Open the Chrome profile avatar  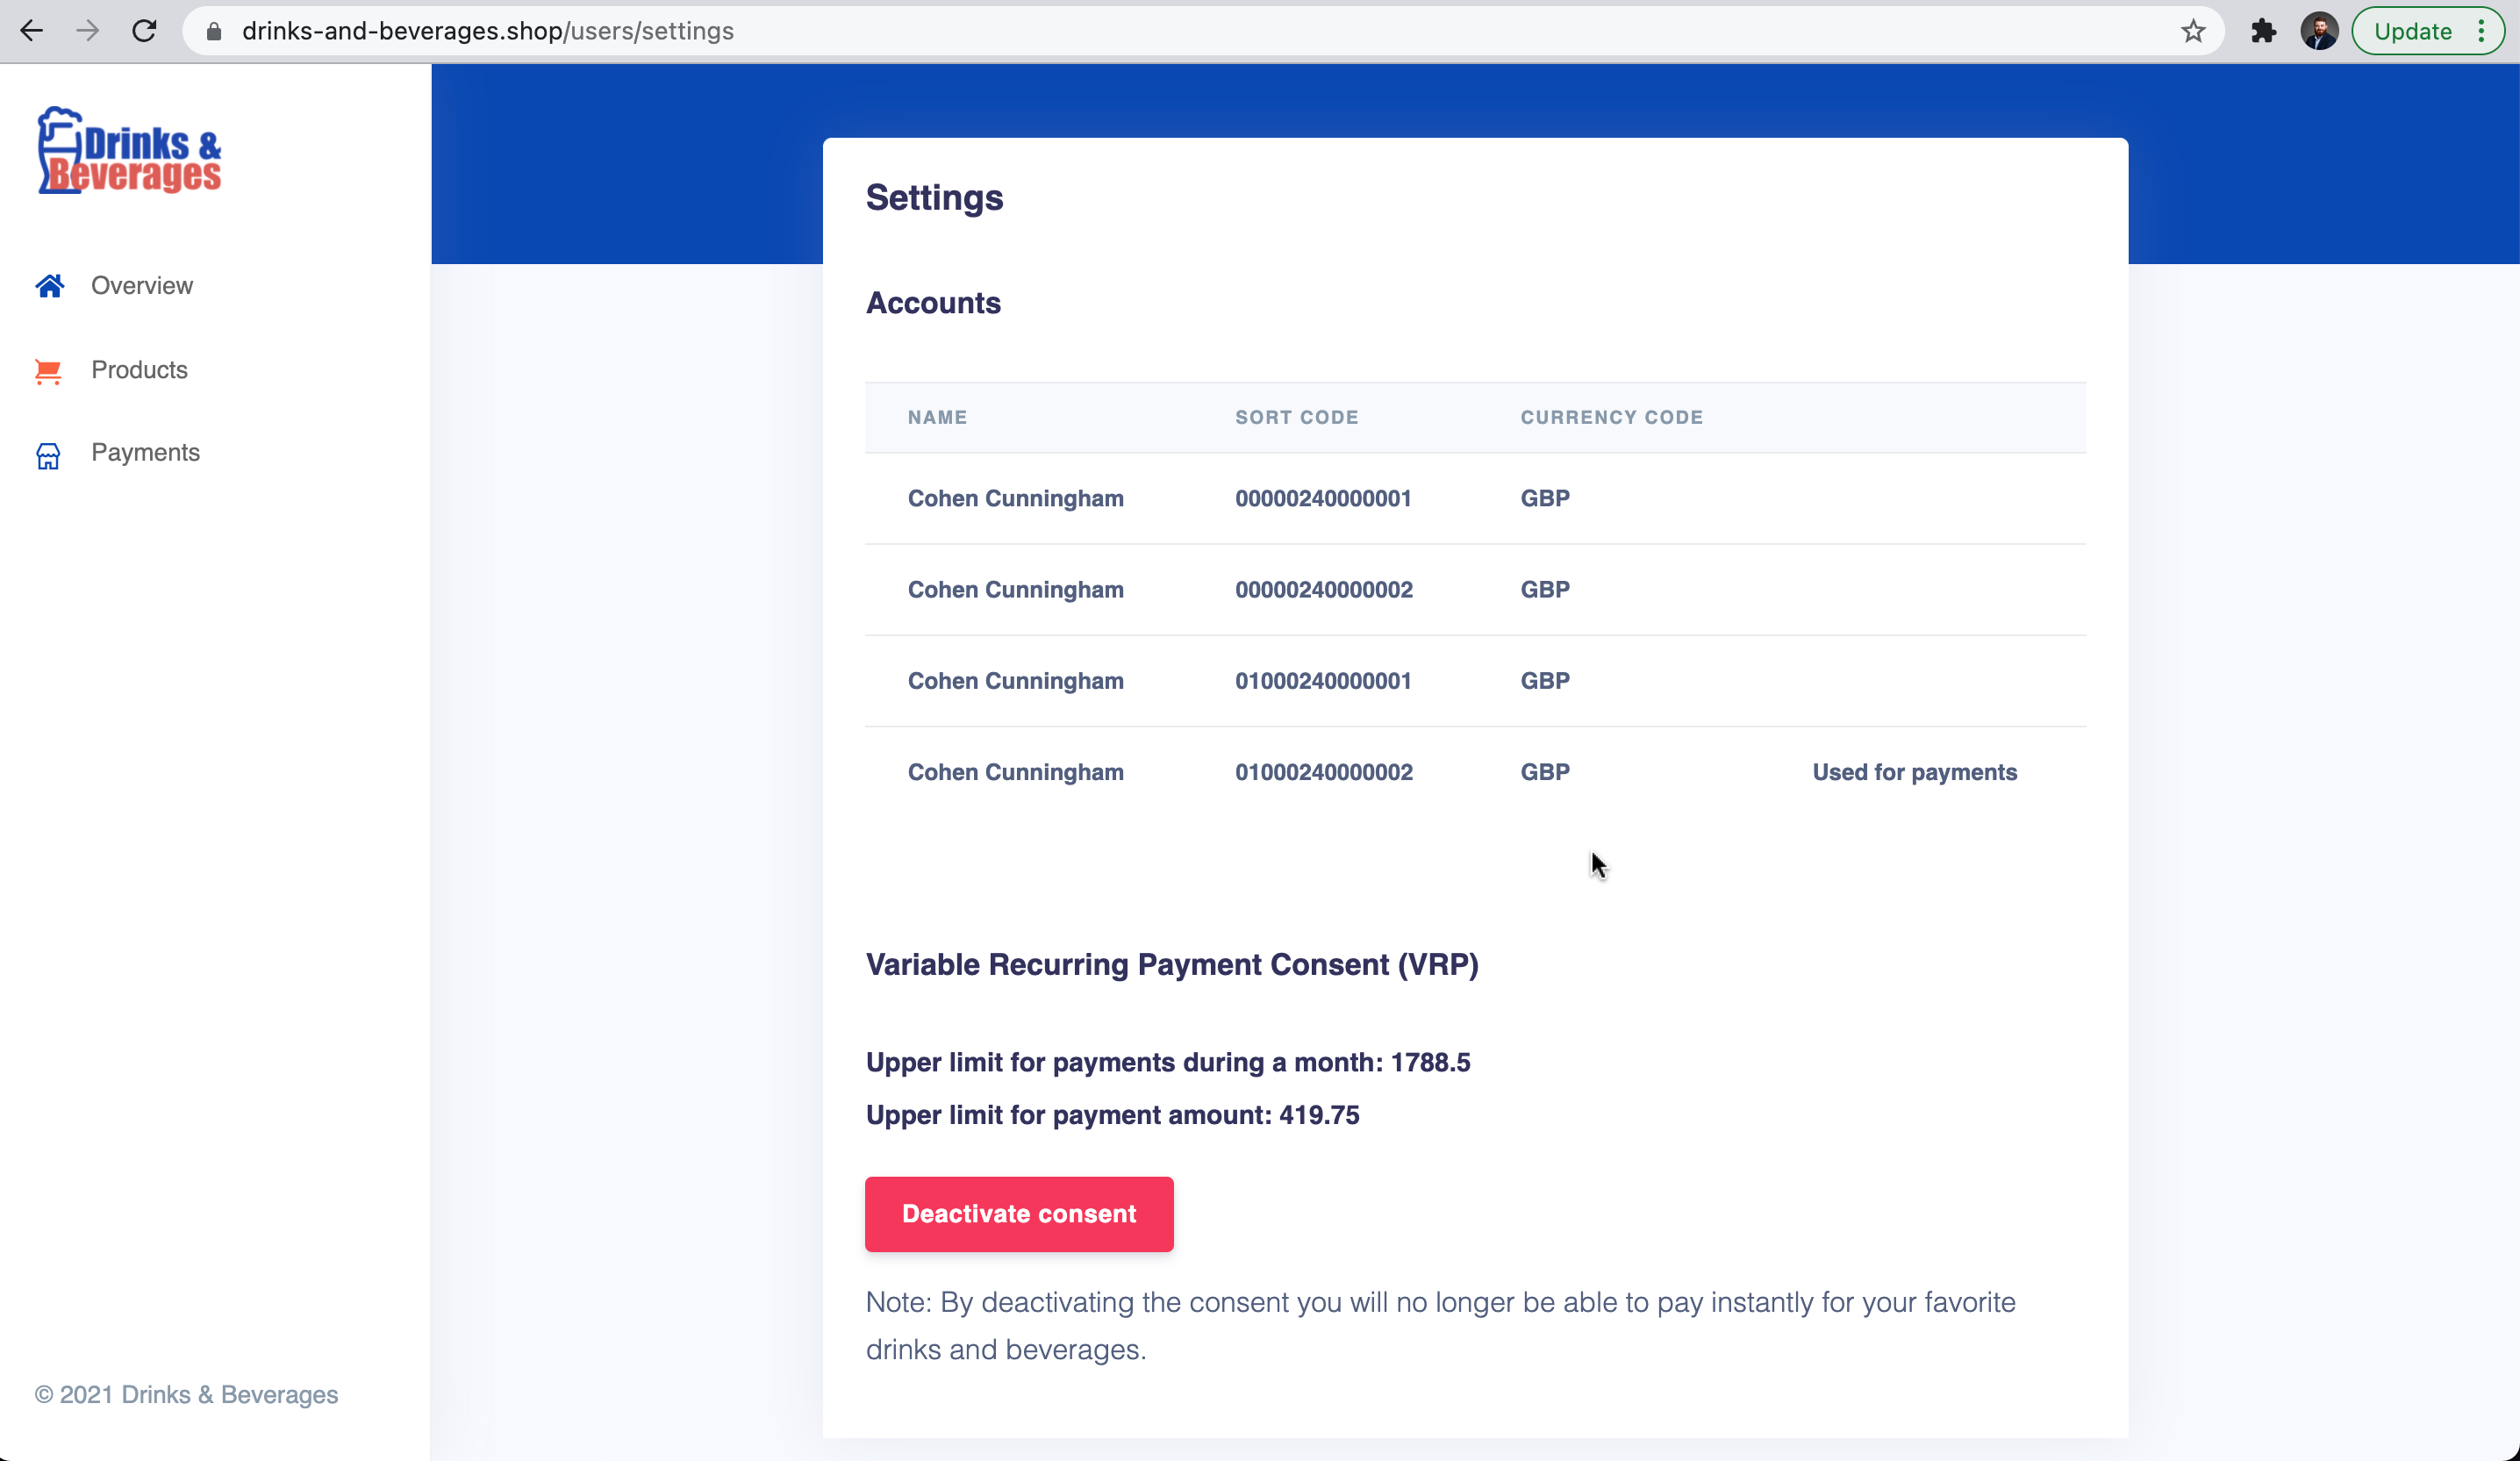[x=2319, y=31]
